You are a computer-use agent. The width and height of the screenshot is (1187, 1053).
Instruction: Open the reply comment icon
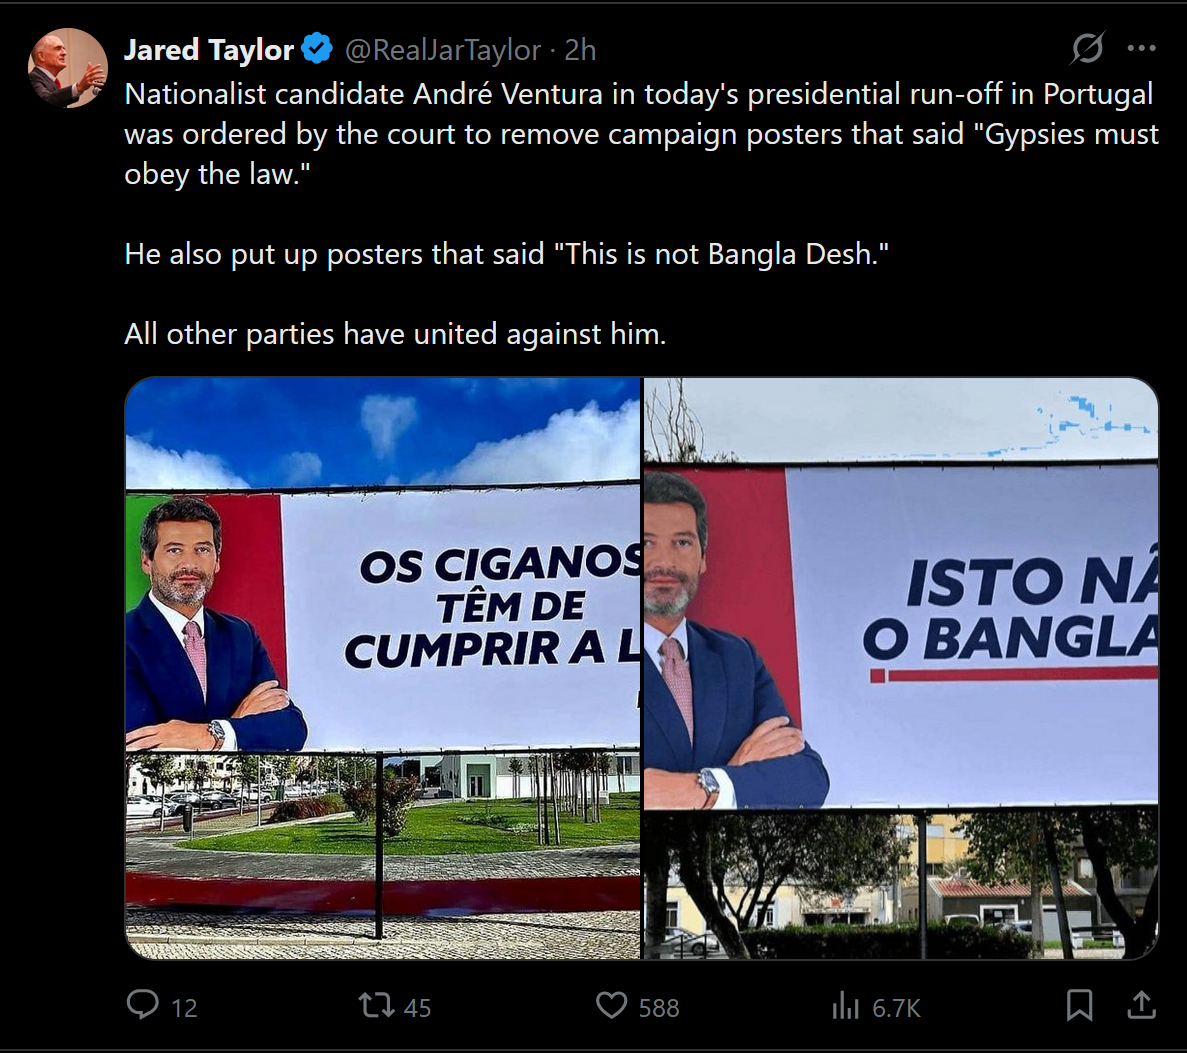(142, 1005)
